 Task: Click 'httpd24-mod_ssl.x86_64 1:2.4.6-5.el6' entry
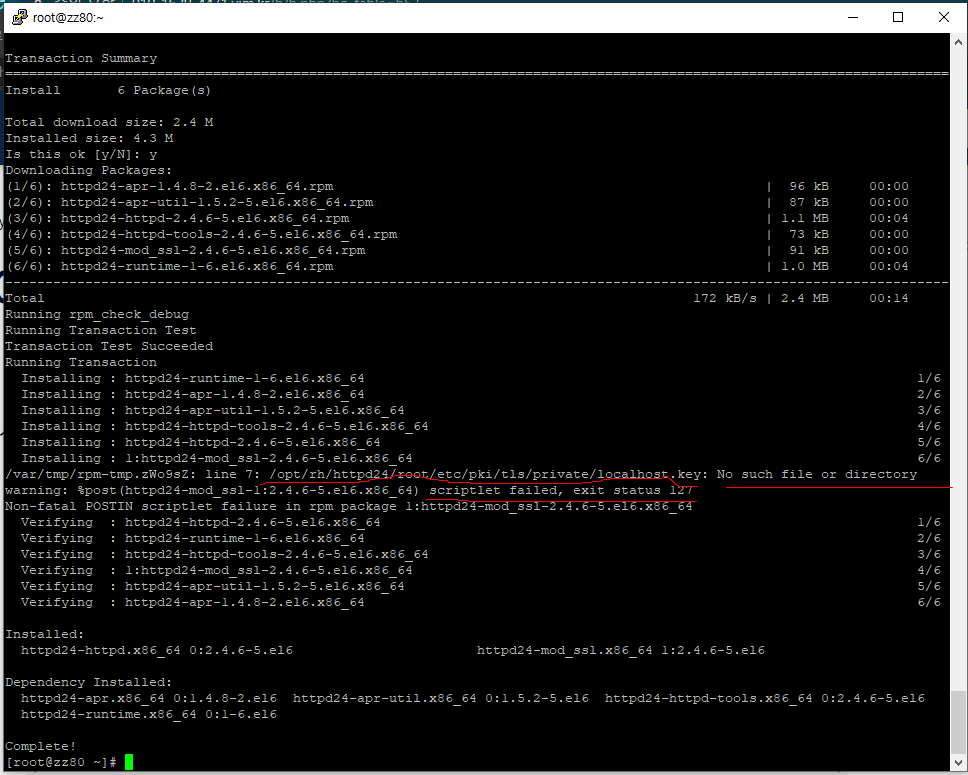[620, 651]
